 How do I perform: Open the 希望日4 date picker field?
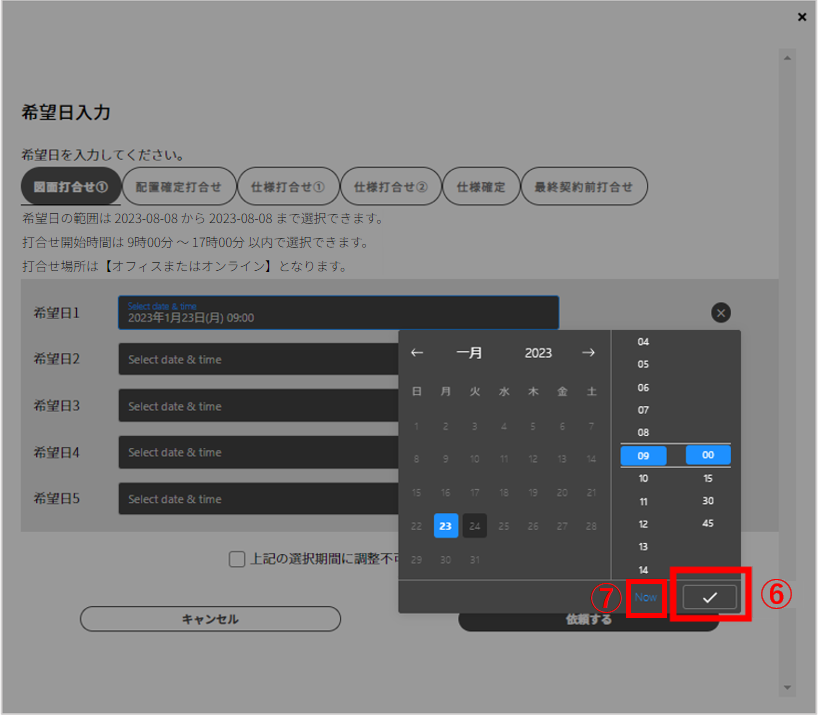(258, 452)
